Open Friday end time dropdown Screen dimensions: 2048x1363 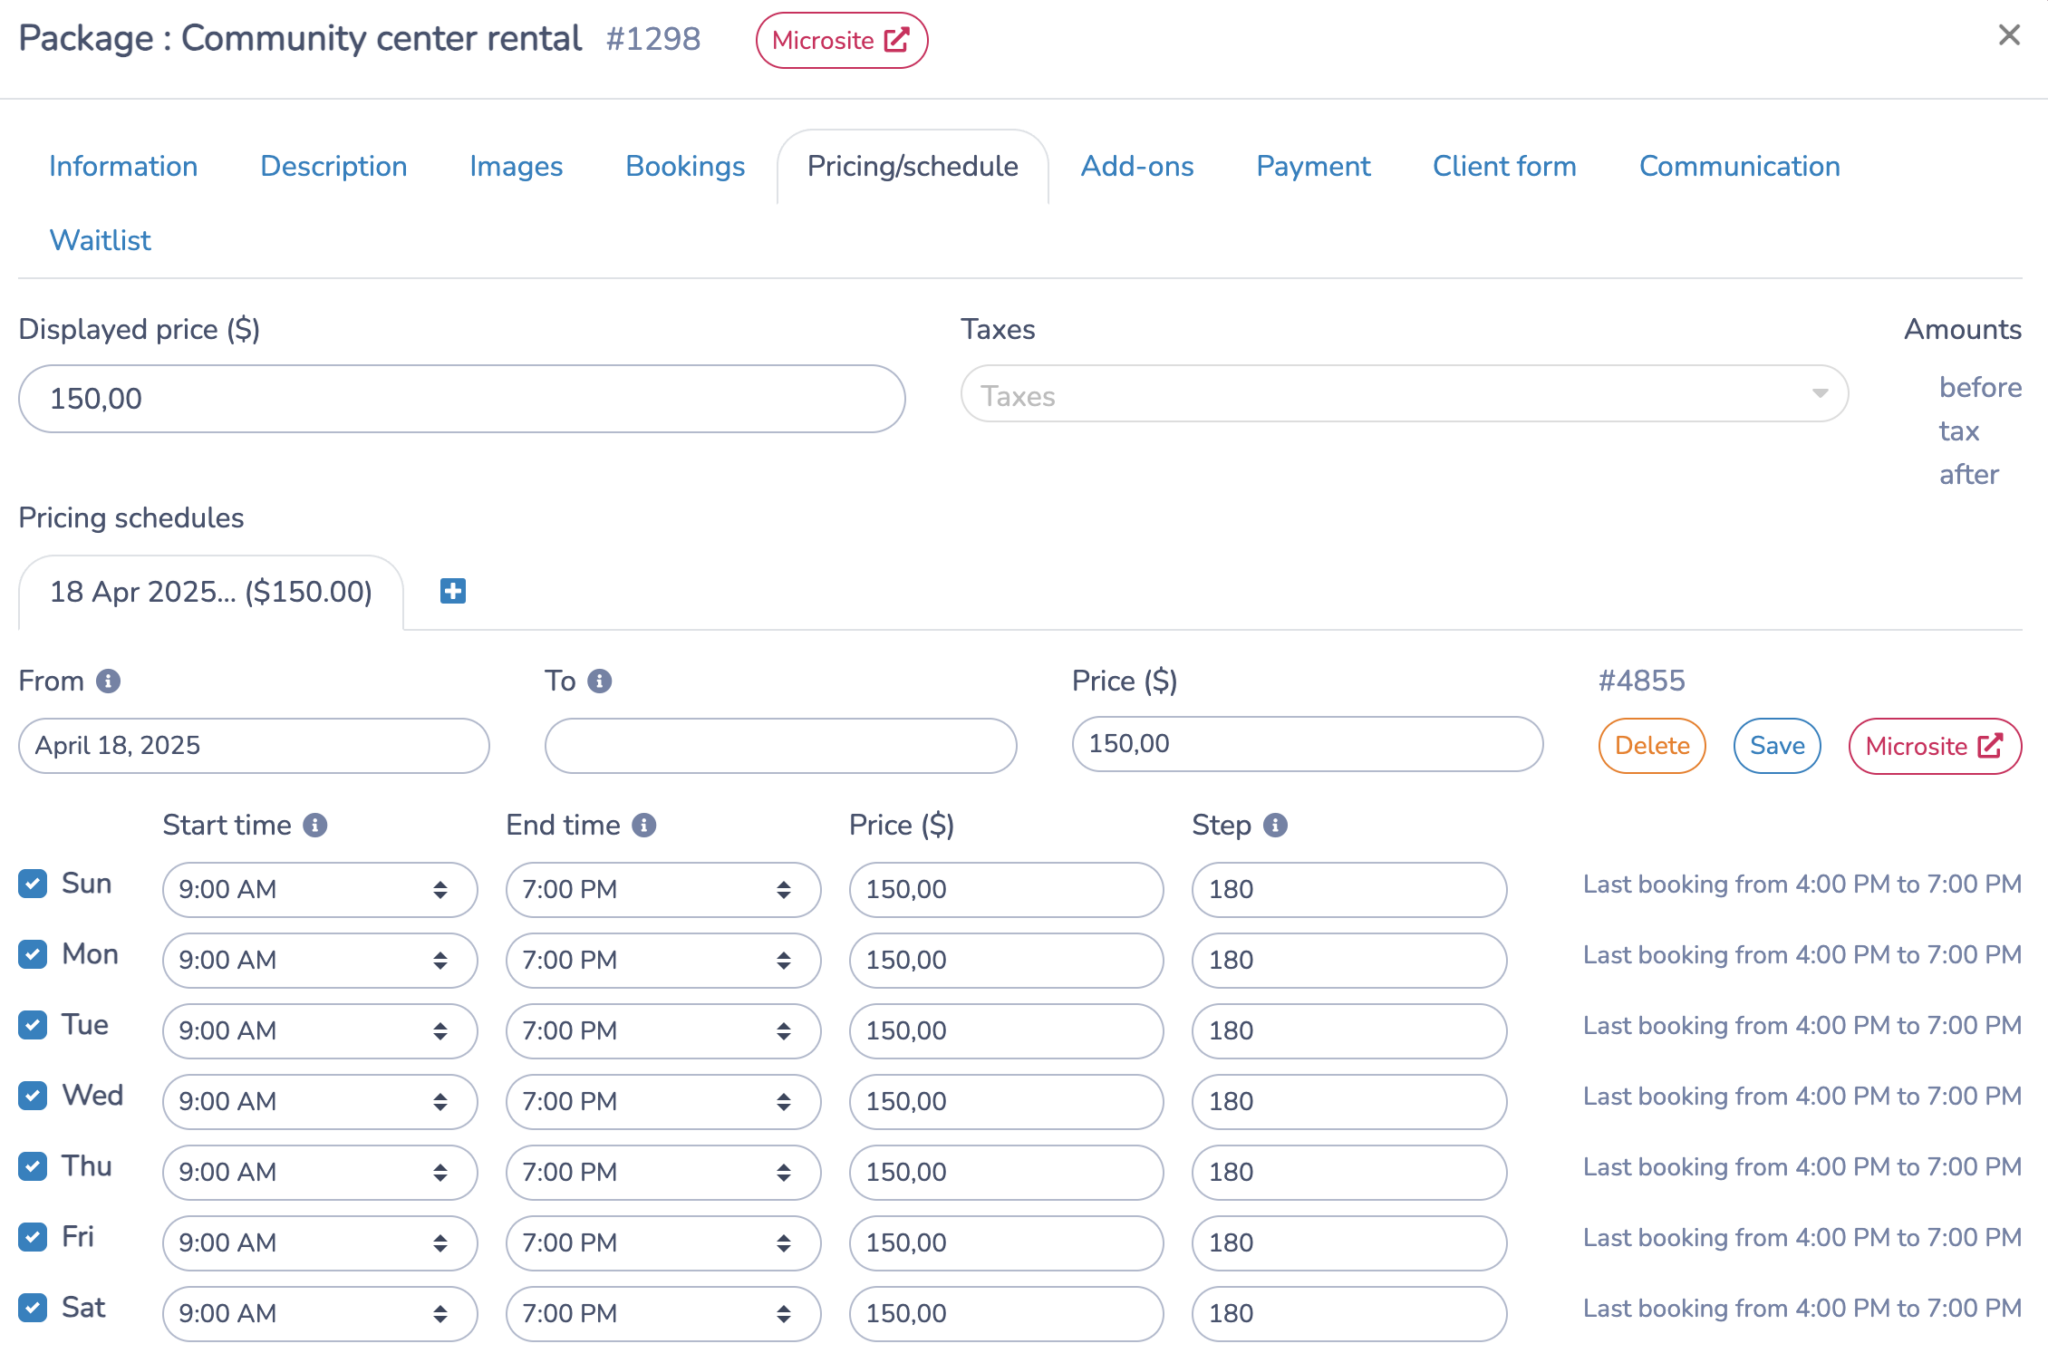[663, 1243]
